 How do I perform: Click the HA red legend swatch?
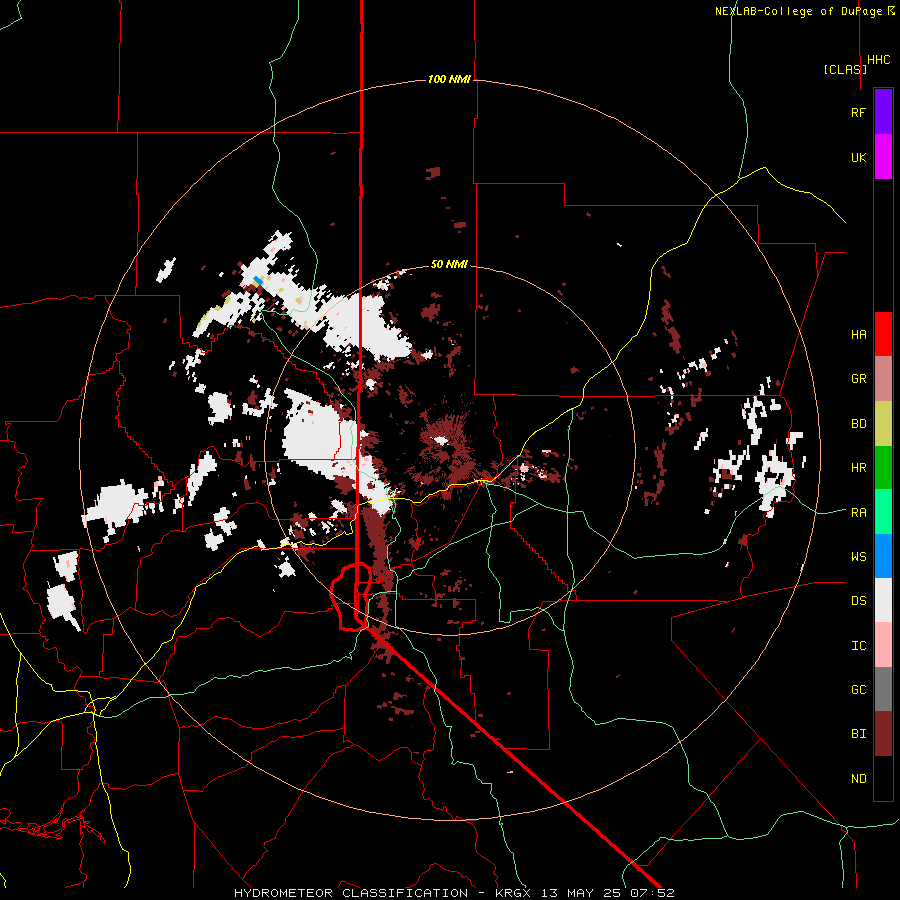(883, 334)
